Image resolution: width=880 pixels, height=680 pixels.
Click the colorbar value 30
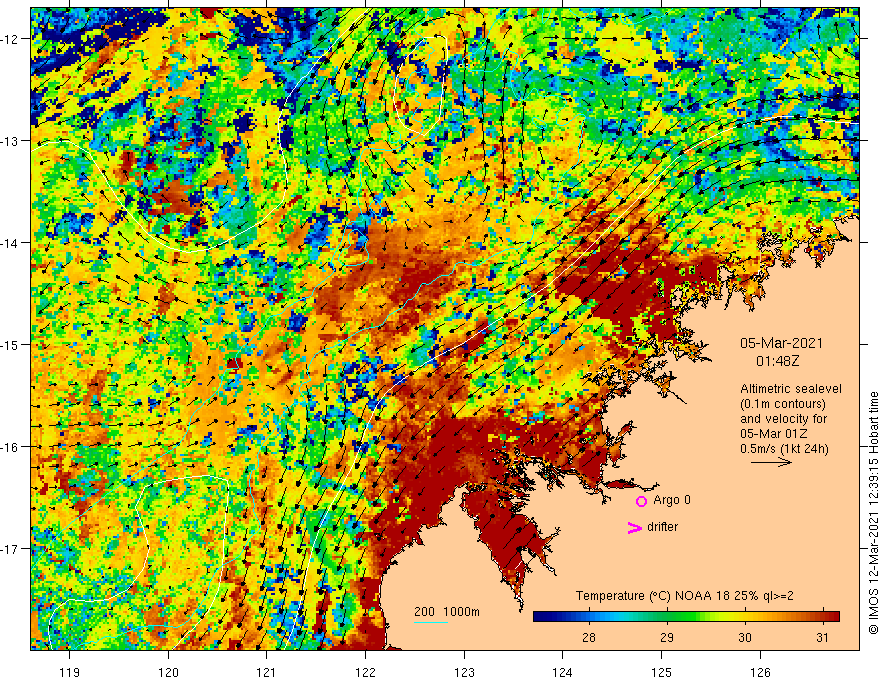(x=745, y=637)
